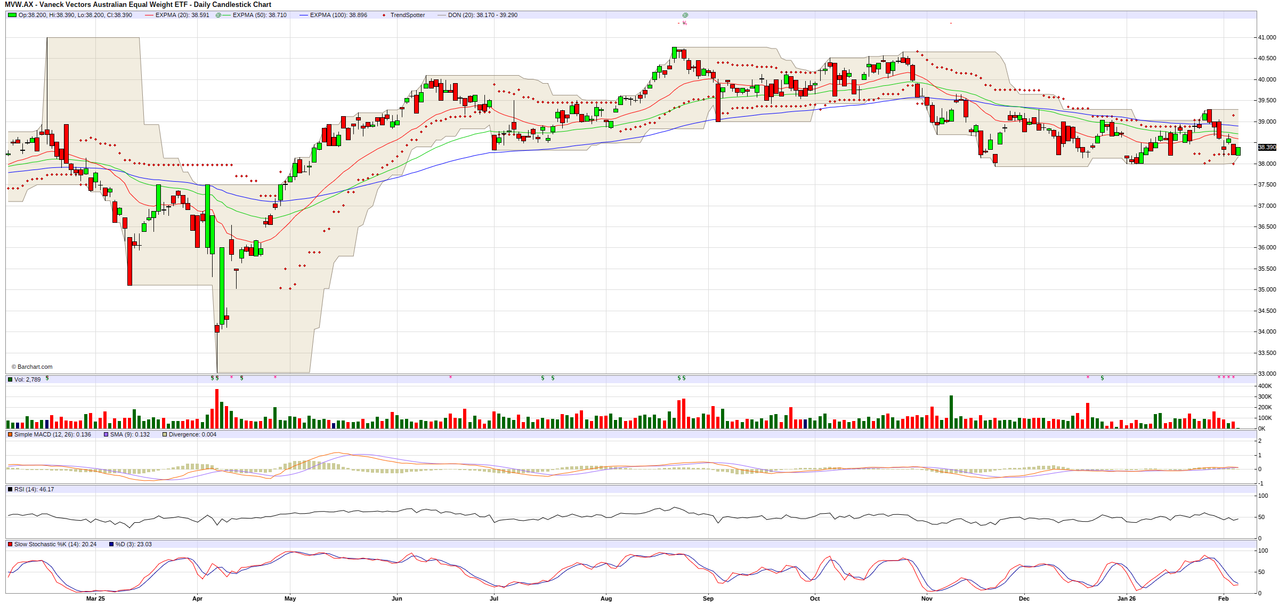Click the Jun date axis label
Viewport: 1279px width, 615px height.
point(396,598)
